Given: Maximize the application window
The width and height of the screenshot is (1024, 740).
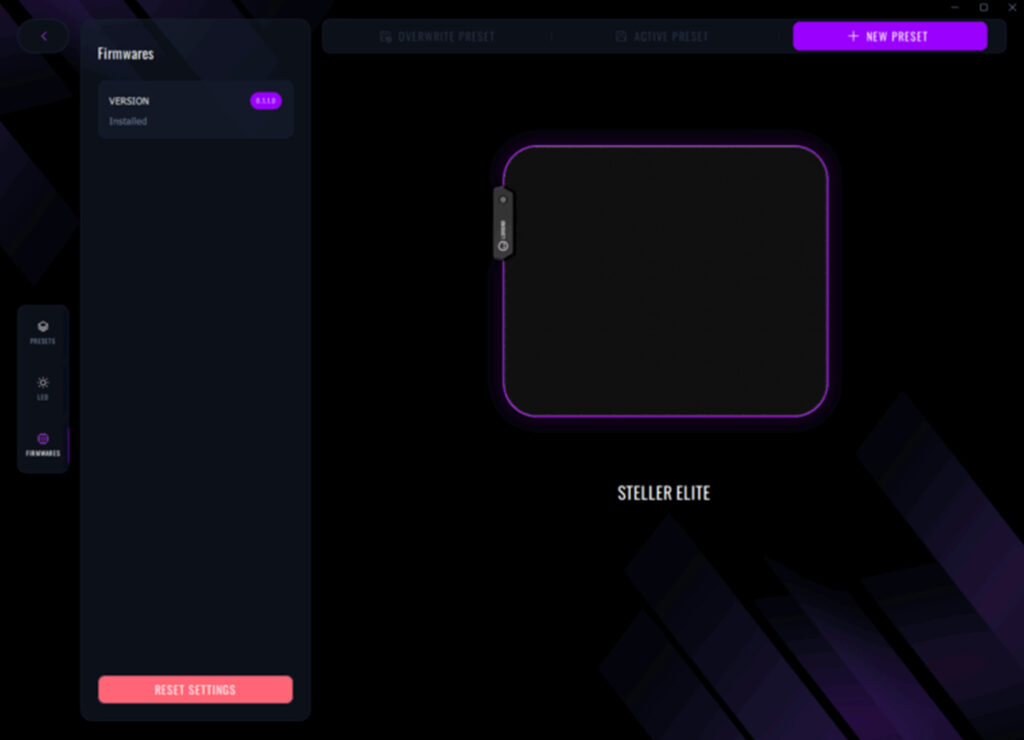Looking at the screenshot, I should click(983, 7).
